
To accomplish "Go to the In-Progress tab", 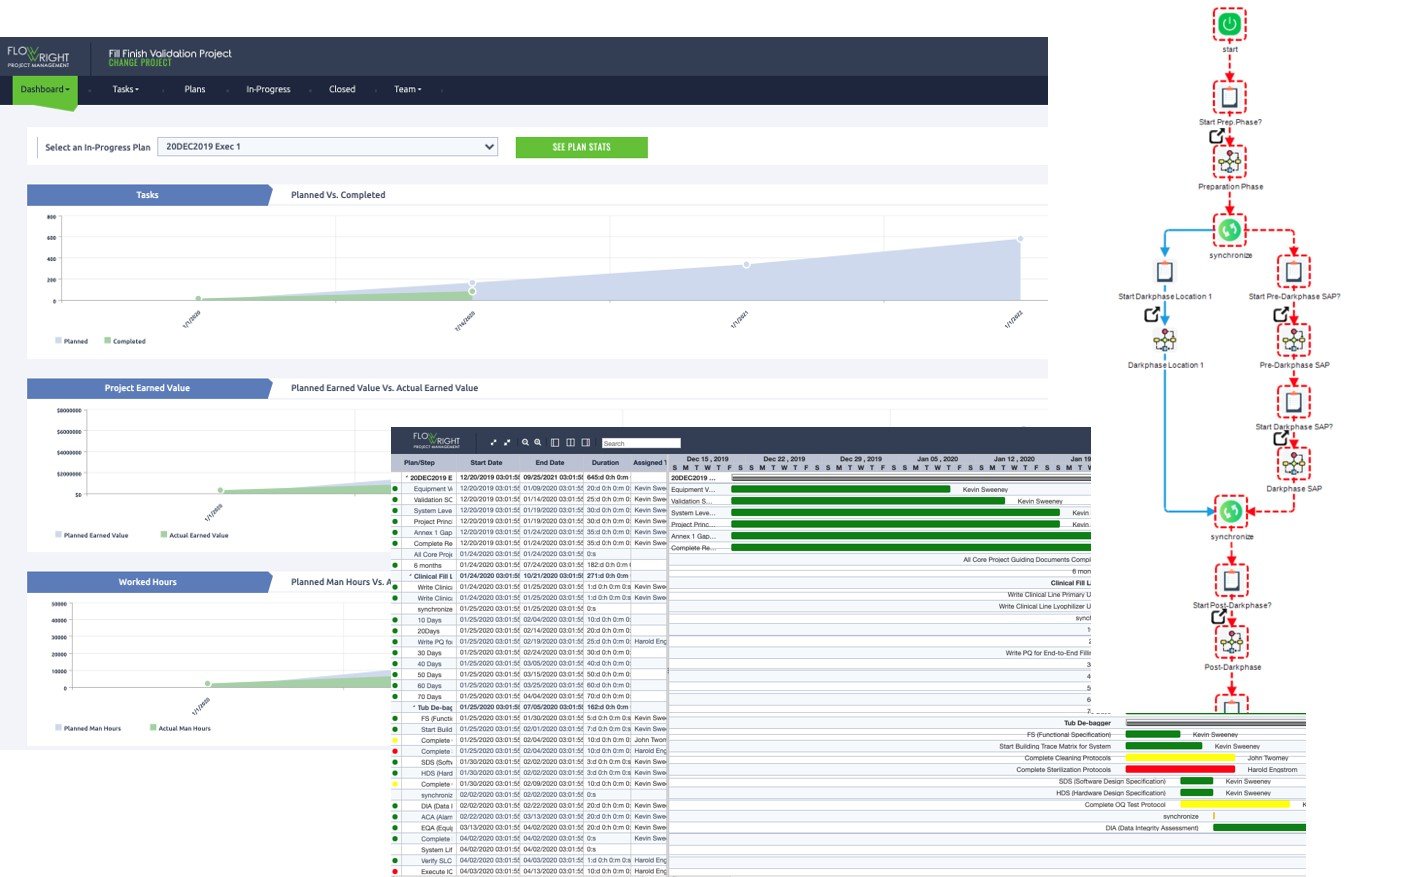I will [x=268, y=90].
